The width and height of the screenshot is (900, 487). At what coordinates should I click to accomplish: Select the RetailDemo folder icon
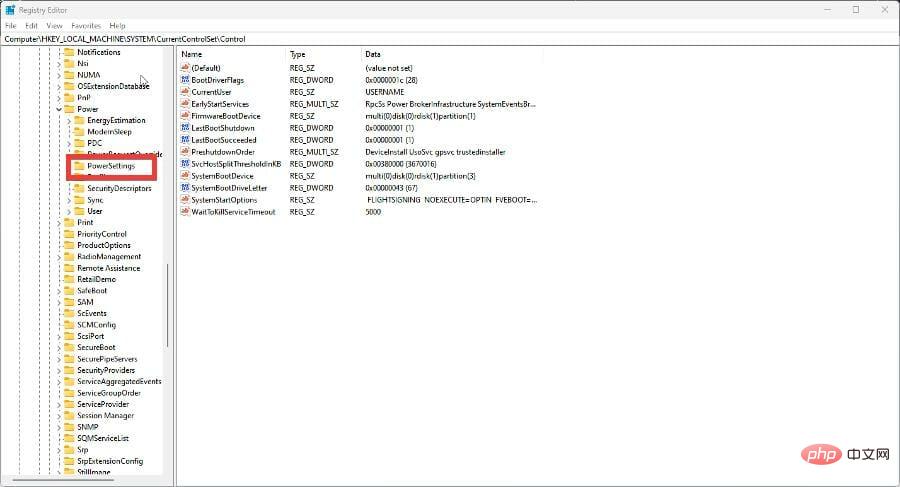[x=69, y=279]
